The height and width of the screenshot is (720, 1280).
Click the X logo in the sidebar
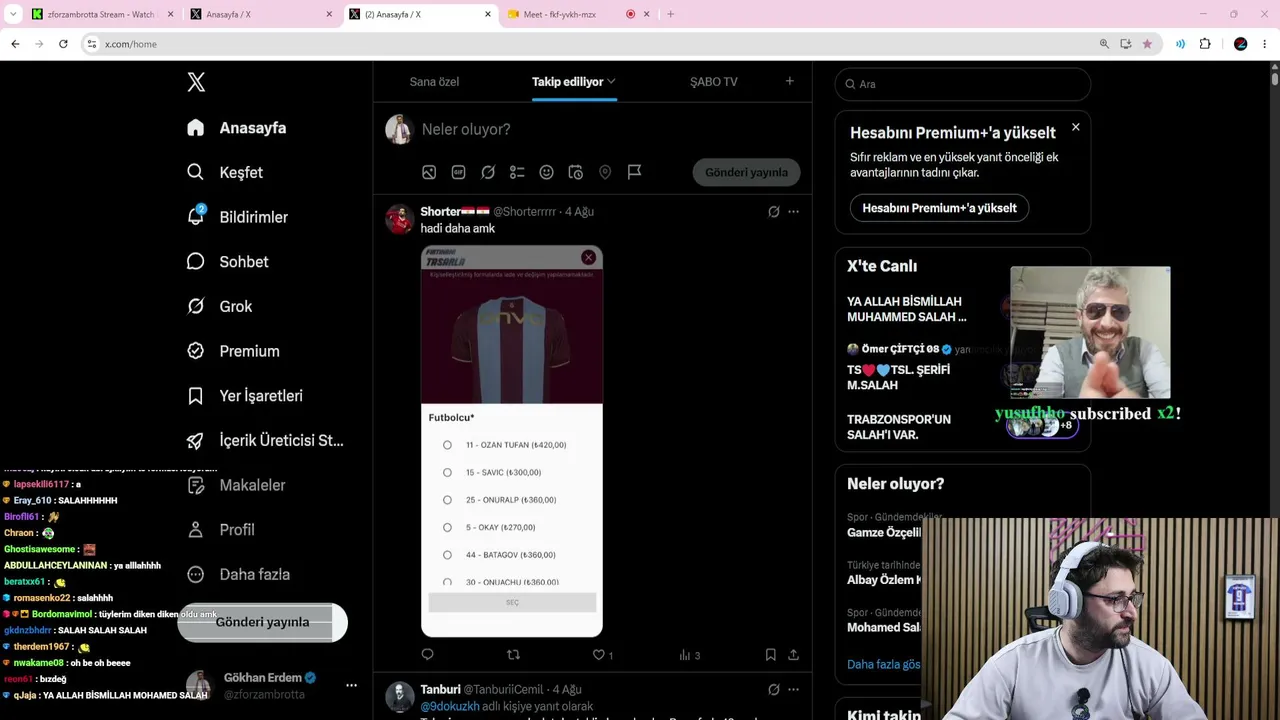click(x=196, y=82)
